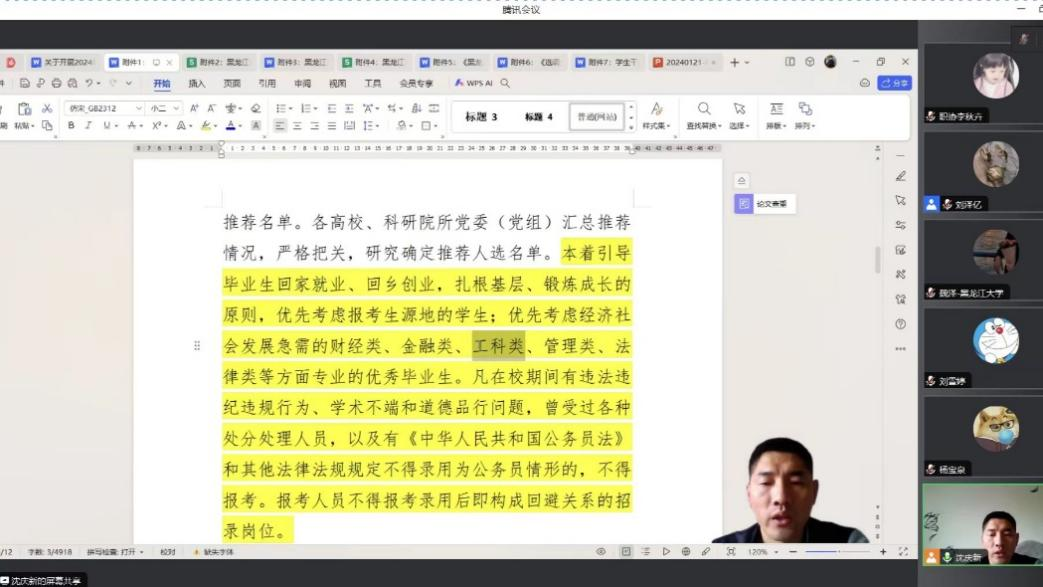Toggle italic formatting in the ribbon
Image resolution: width=1043 pixels, height=587 pixels.
coord(88,126)
